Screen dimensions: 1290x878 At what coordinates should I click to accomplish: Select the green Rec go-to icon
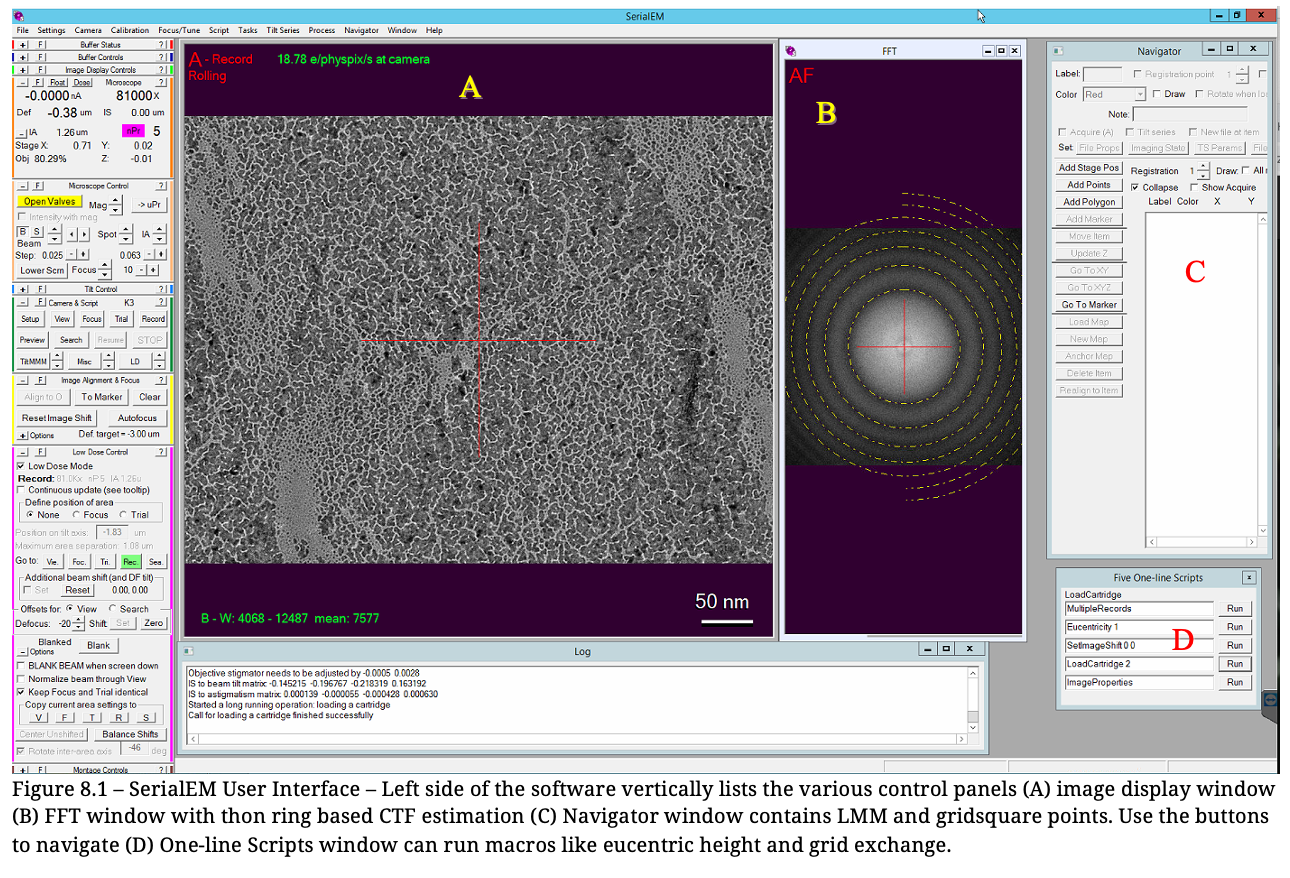130,561
